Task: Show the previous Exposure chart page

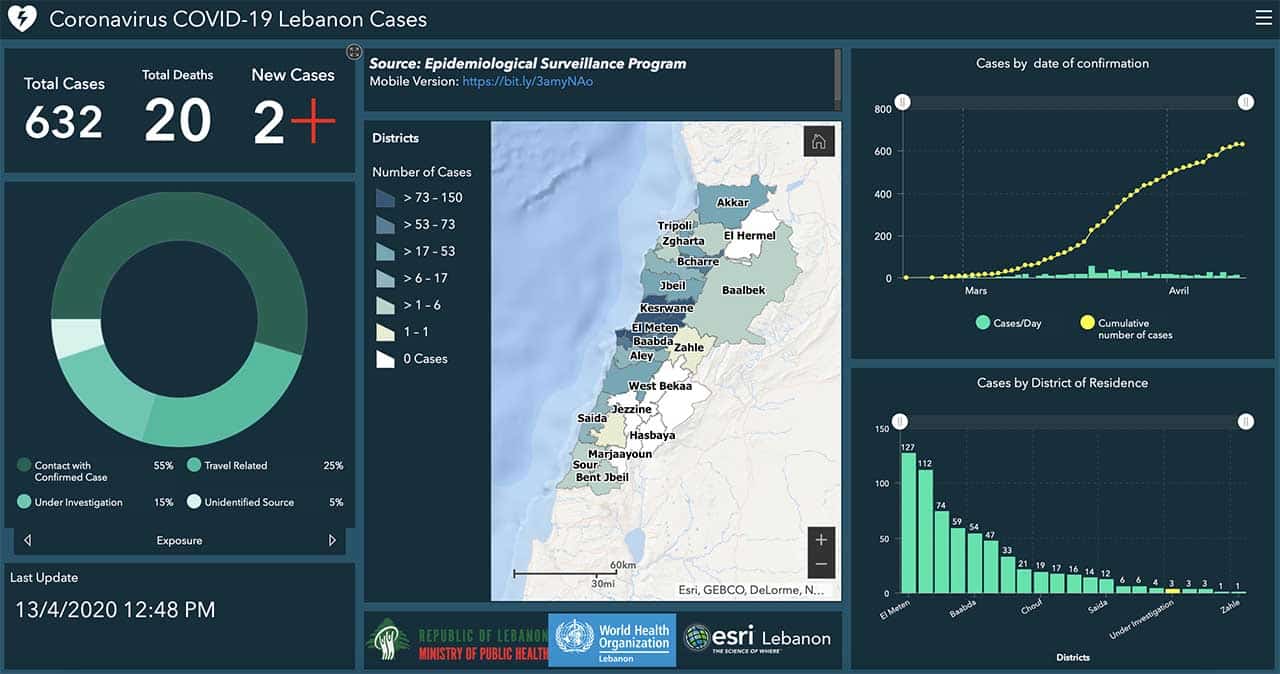Action: pyautogui.click(x=27, y=540)
